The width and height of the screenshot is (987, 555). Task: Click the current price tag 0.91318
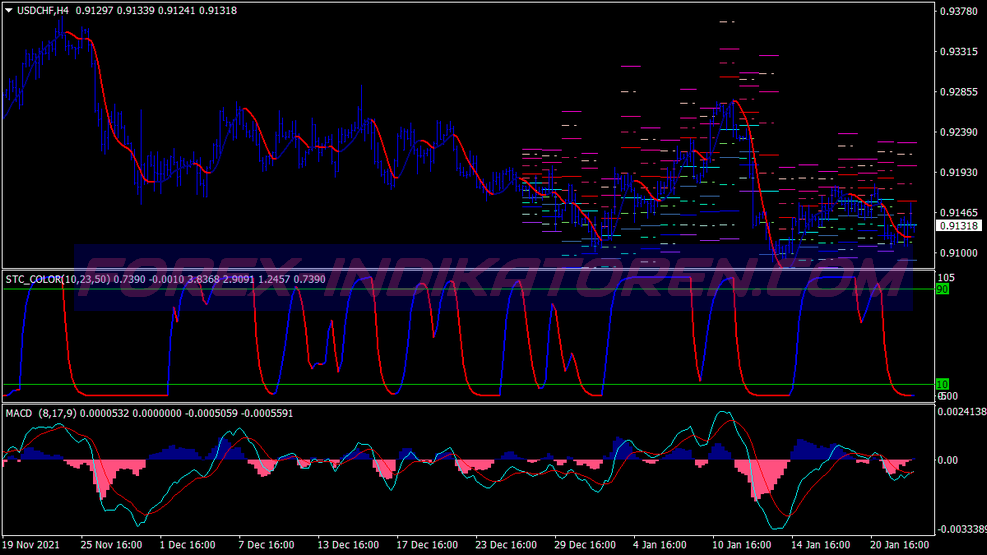pyautogui.click(x=957, y=226)
